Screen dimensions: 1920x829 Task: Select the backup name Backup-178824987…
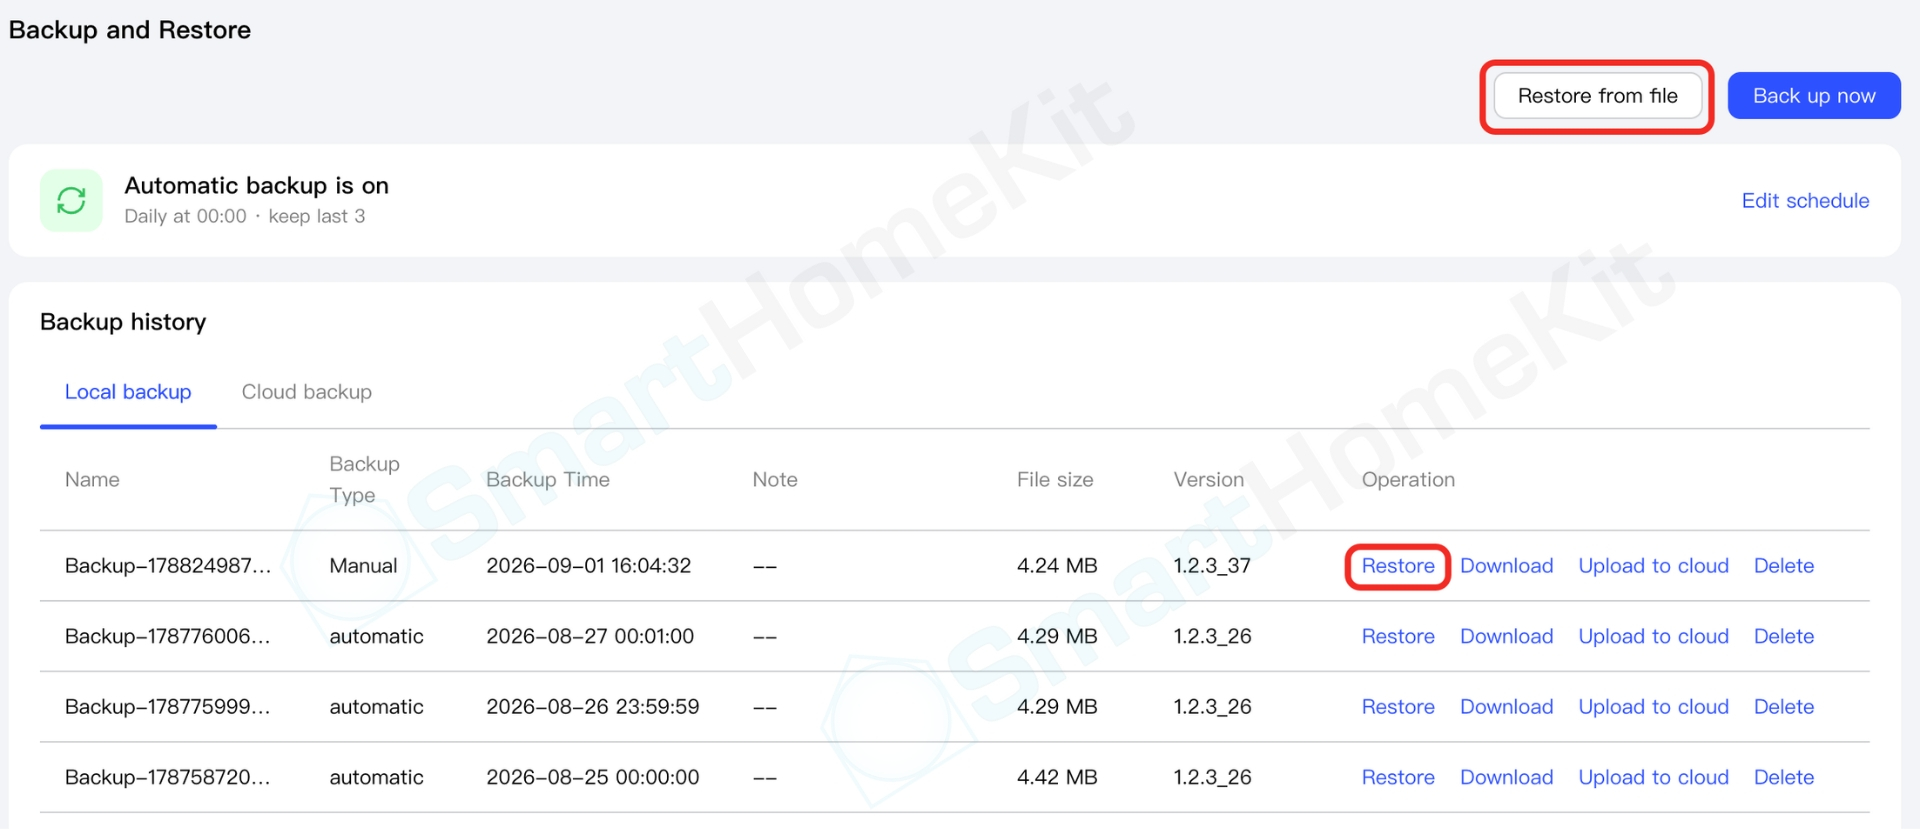pyautogui.click(x=168, y=566)
